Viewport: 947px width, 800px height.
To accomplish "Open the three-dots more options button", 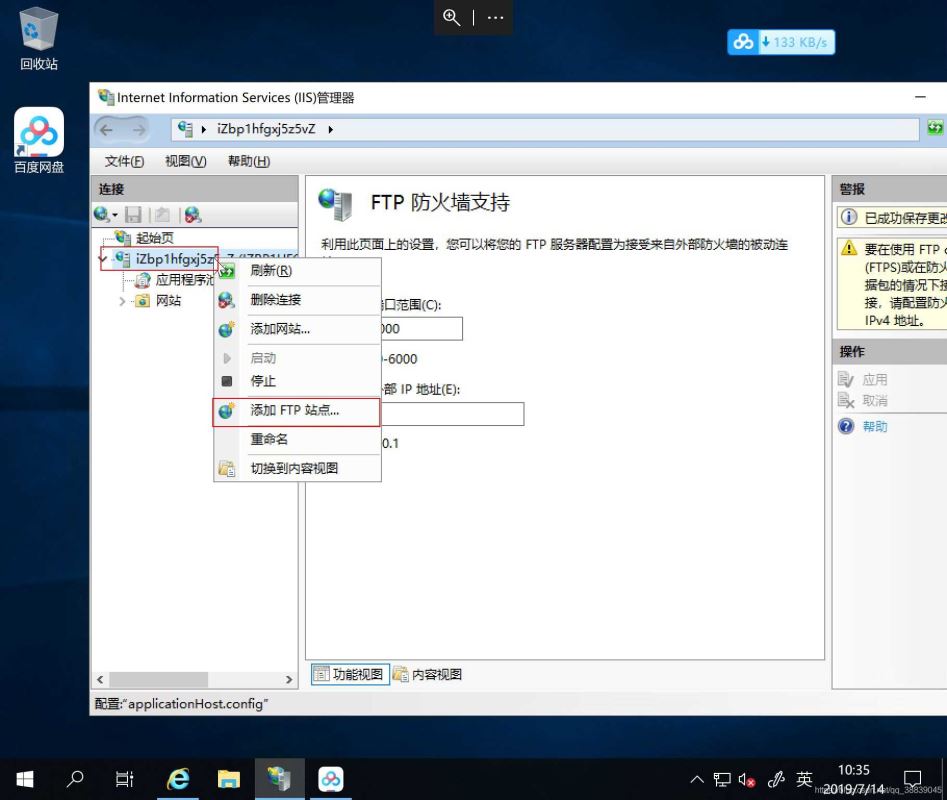I will click(495, 18).
